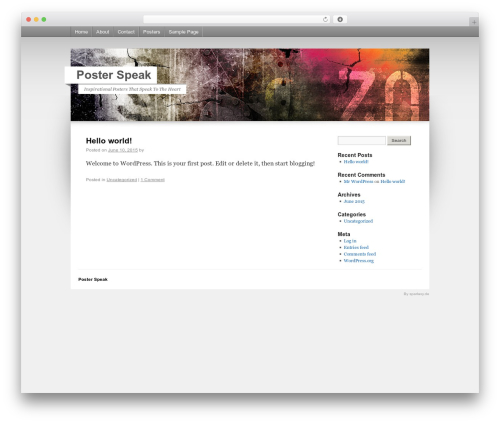
Task: Click the yellow minimize window button
Action: point(36,20)
